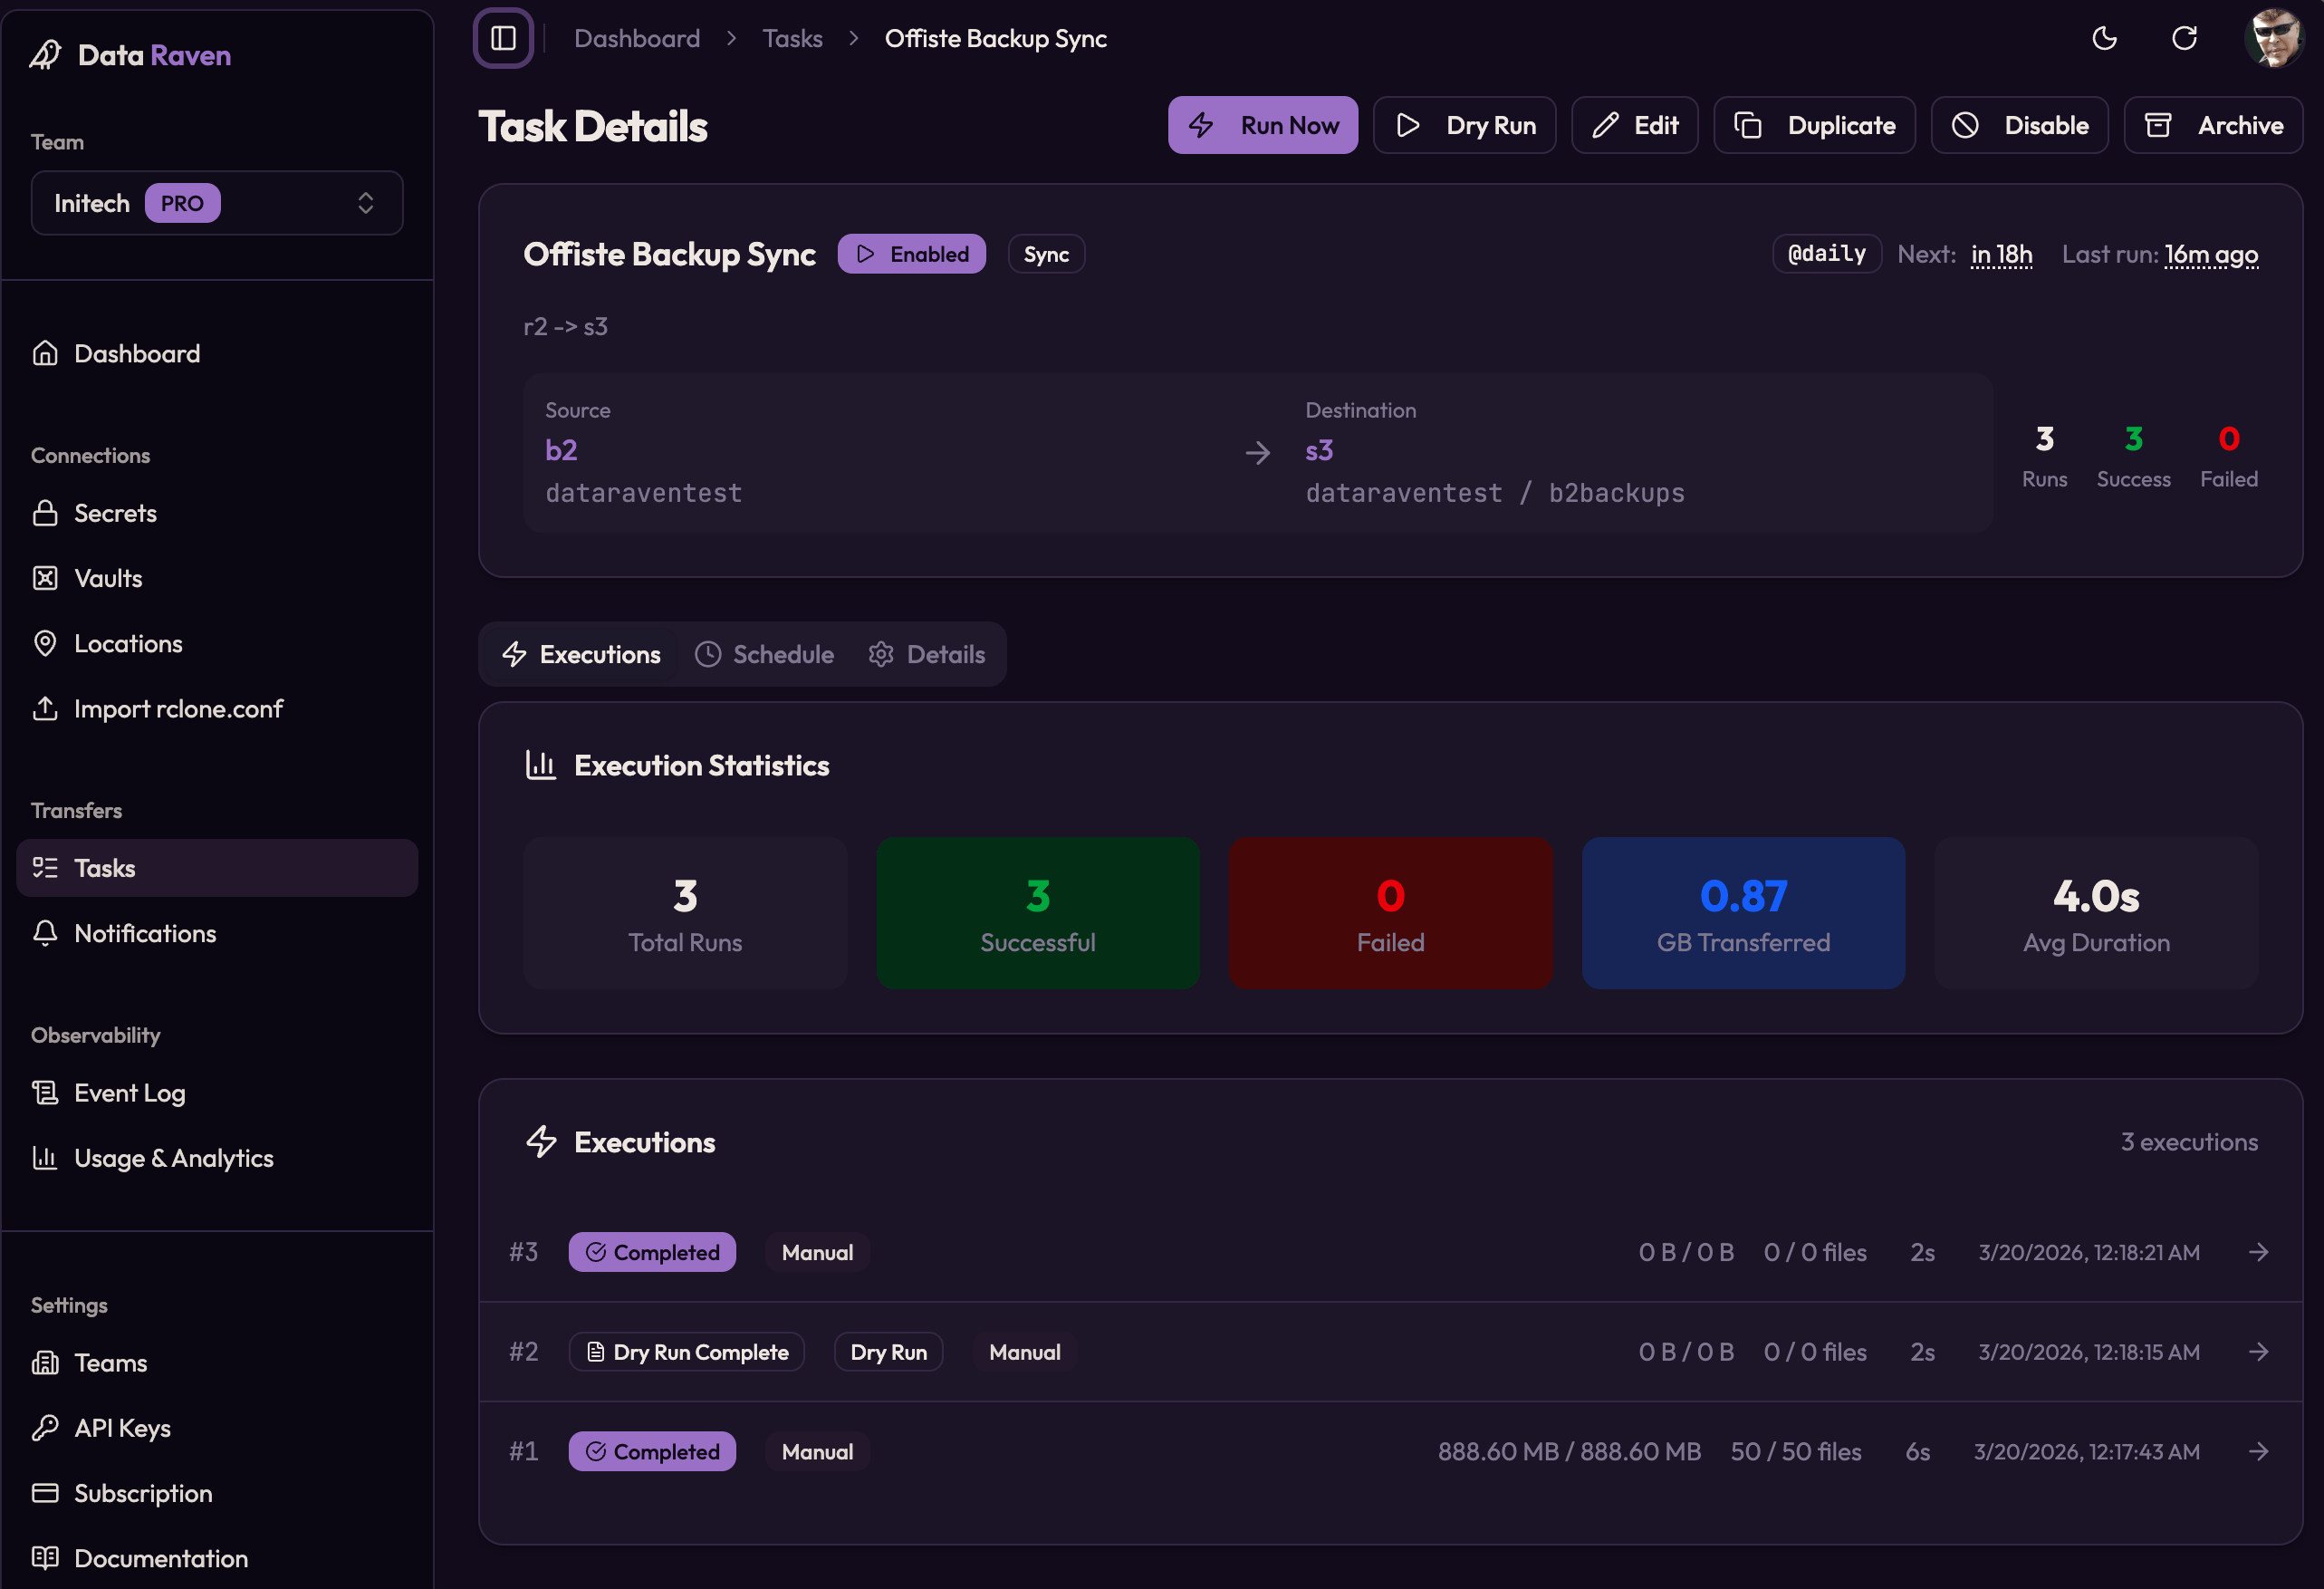Disable this task using Disable button

2019,125
